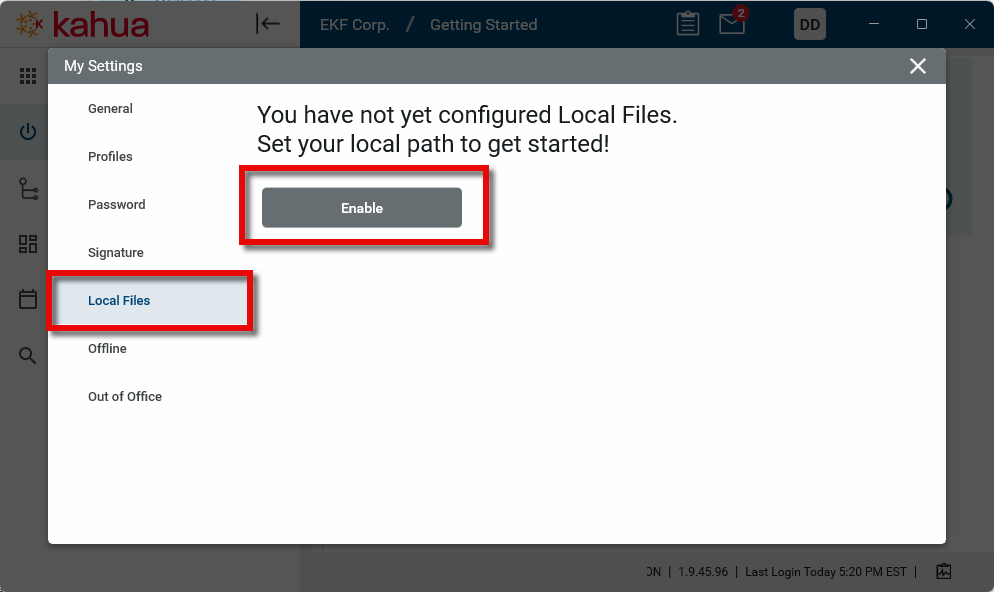Open the calendar icon in sidebar
The image size is (994, 592).
pos(28,299)
